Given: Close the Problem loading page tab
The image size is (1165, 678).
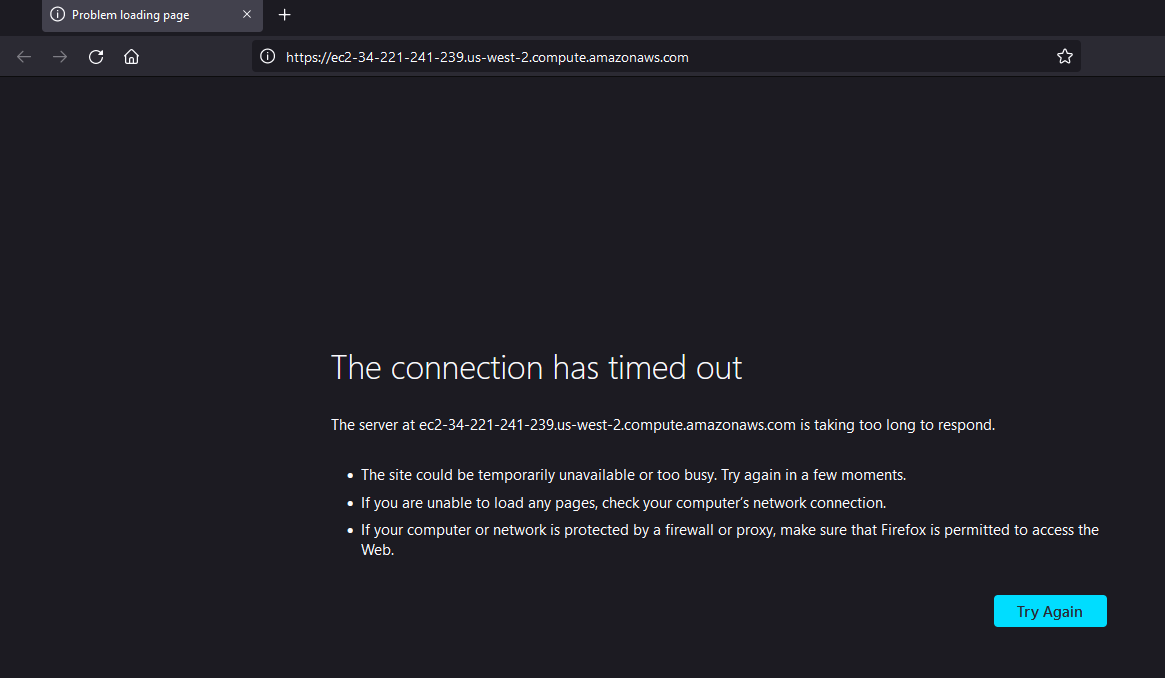Looking at the screenshot, I should (x=247, y=15).
